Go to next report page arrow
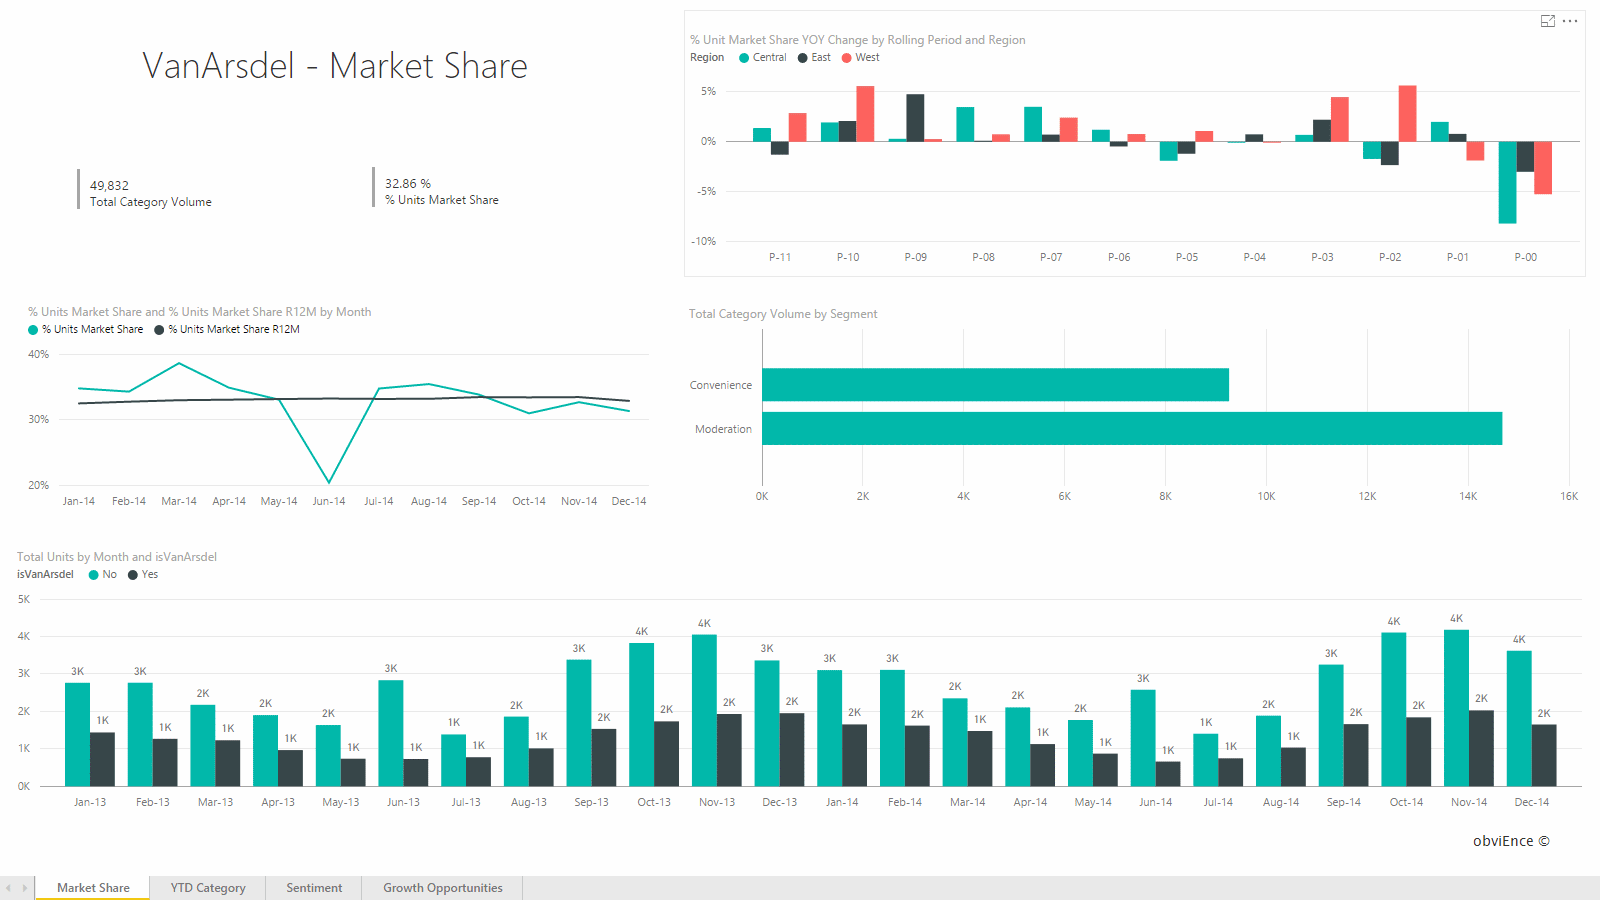This screenshot has height=900, width=1600. click(25, 888)
